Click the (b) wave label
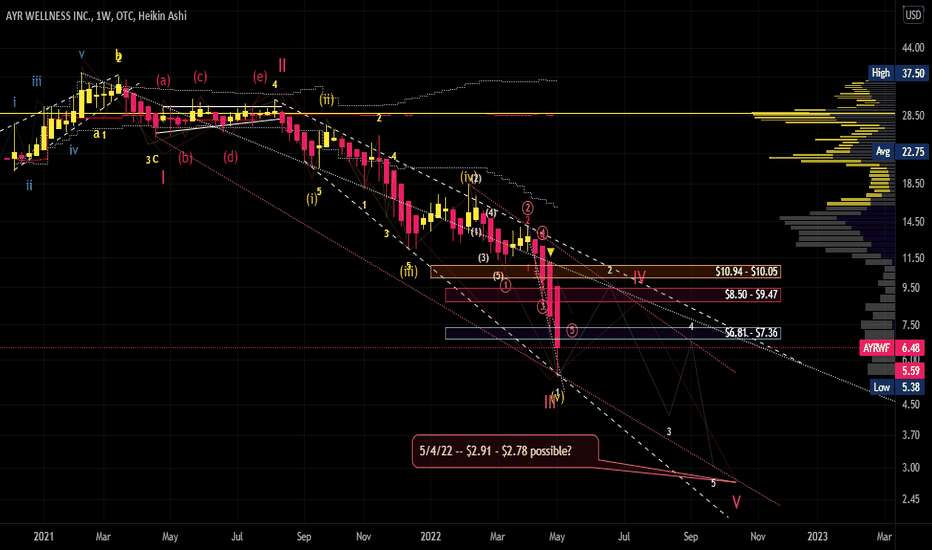 [x=185, y=158]
